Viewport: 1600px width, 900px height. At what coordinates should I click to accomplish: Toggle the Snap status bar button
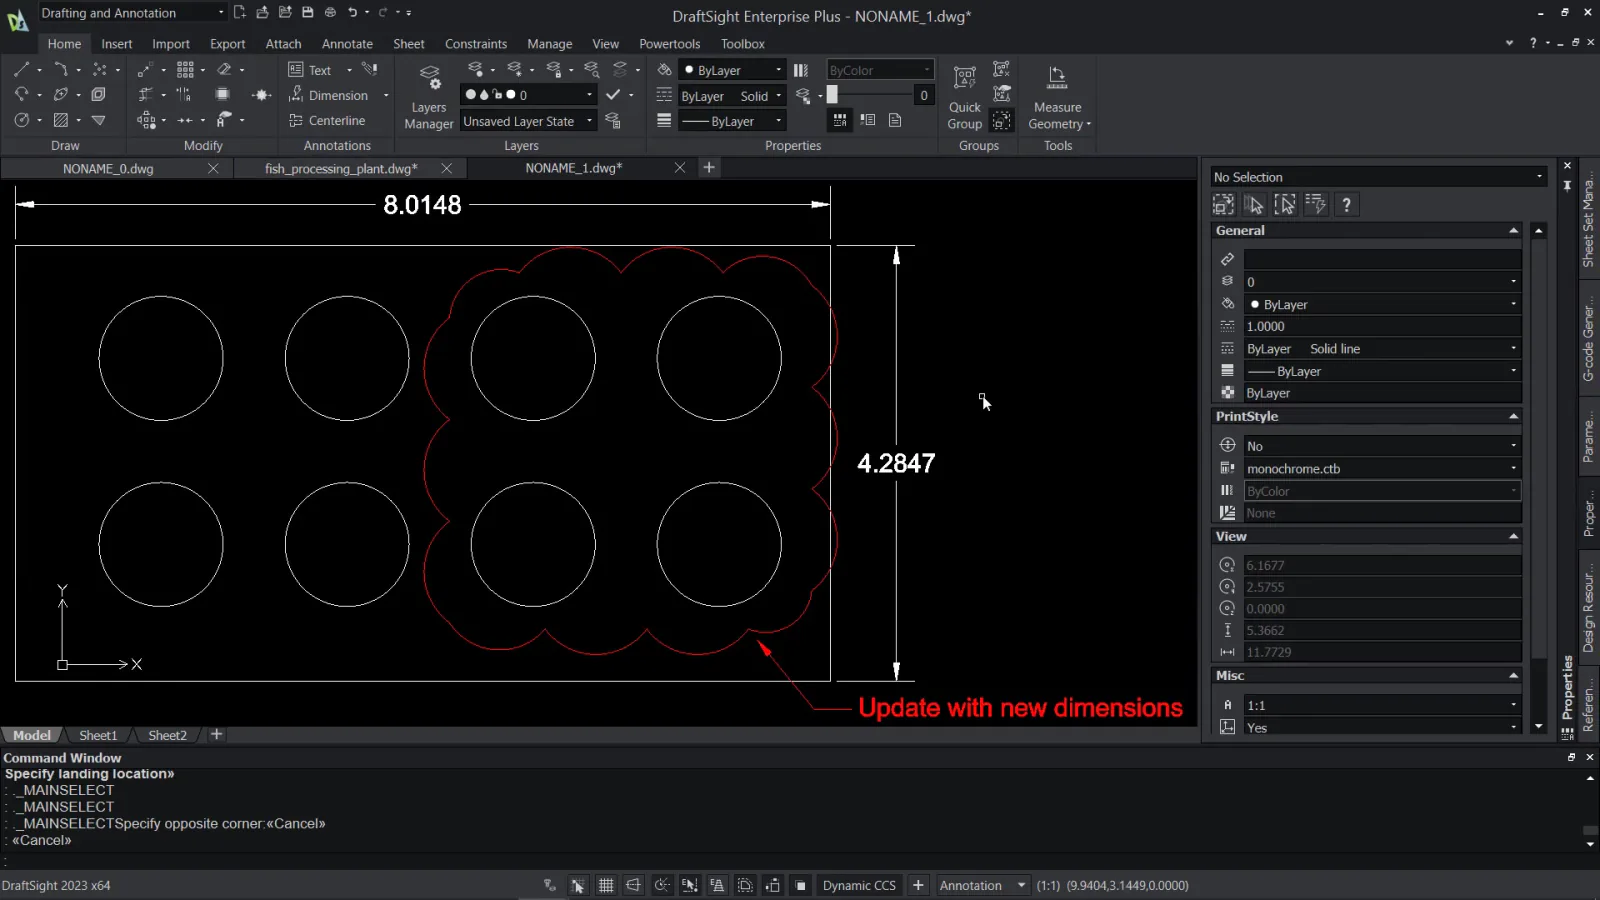point(578,885)
